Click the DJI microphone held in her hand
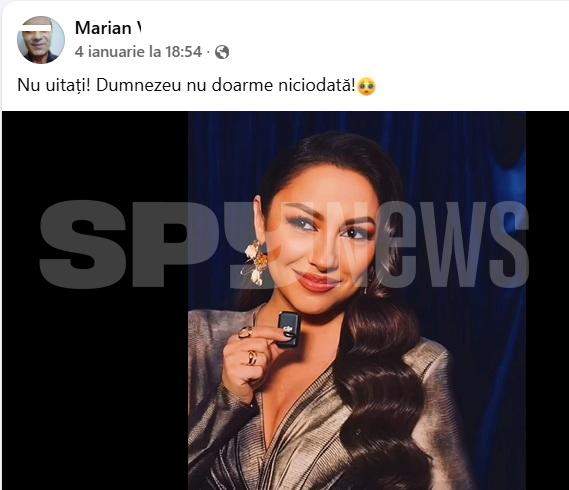The width and height of the screenshot is (569, 490). click(289, 329)
